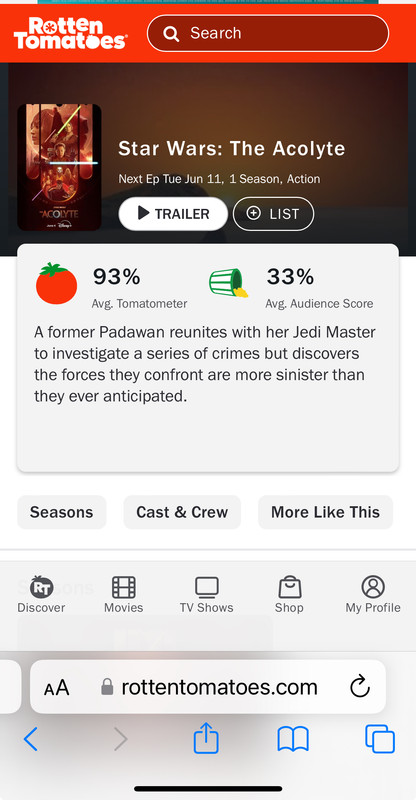Image resolution: width=416 pixels, height=800 pixels.
Task: View the 93% Avg. Tomatometer score
Action: tap(139, 288)
